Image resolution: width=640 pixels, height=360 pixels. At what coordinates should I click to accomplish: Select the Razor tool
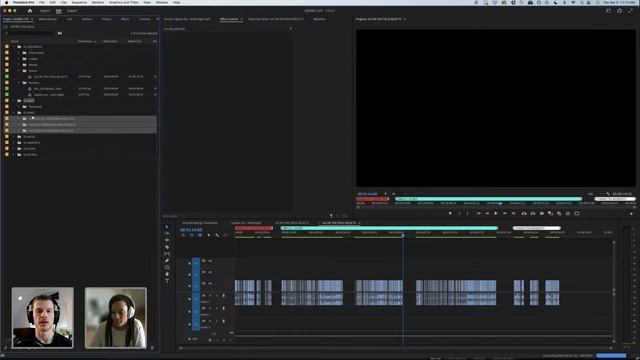[167, 247]
